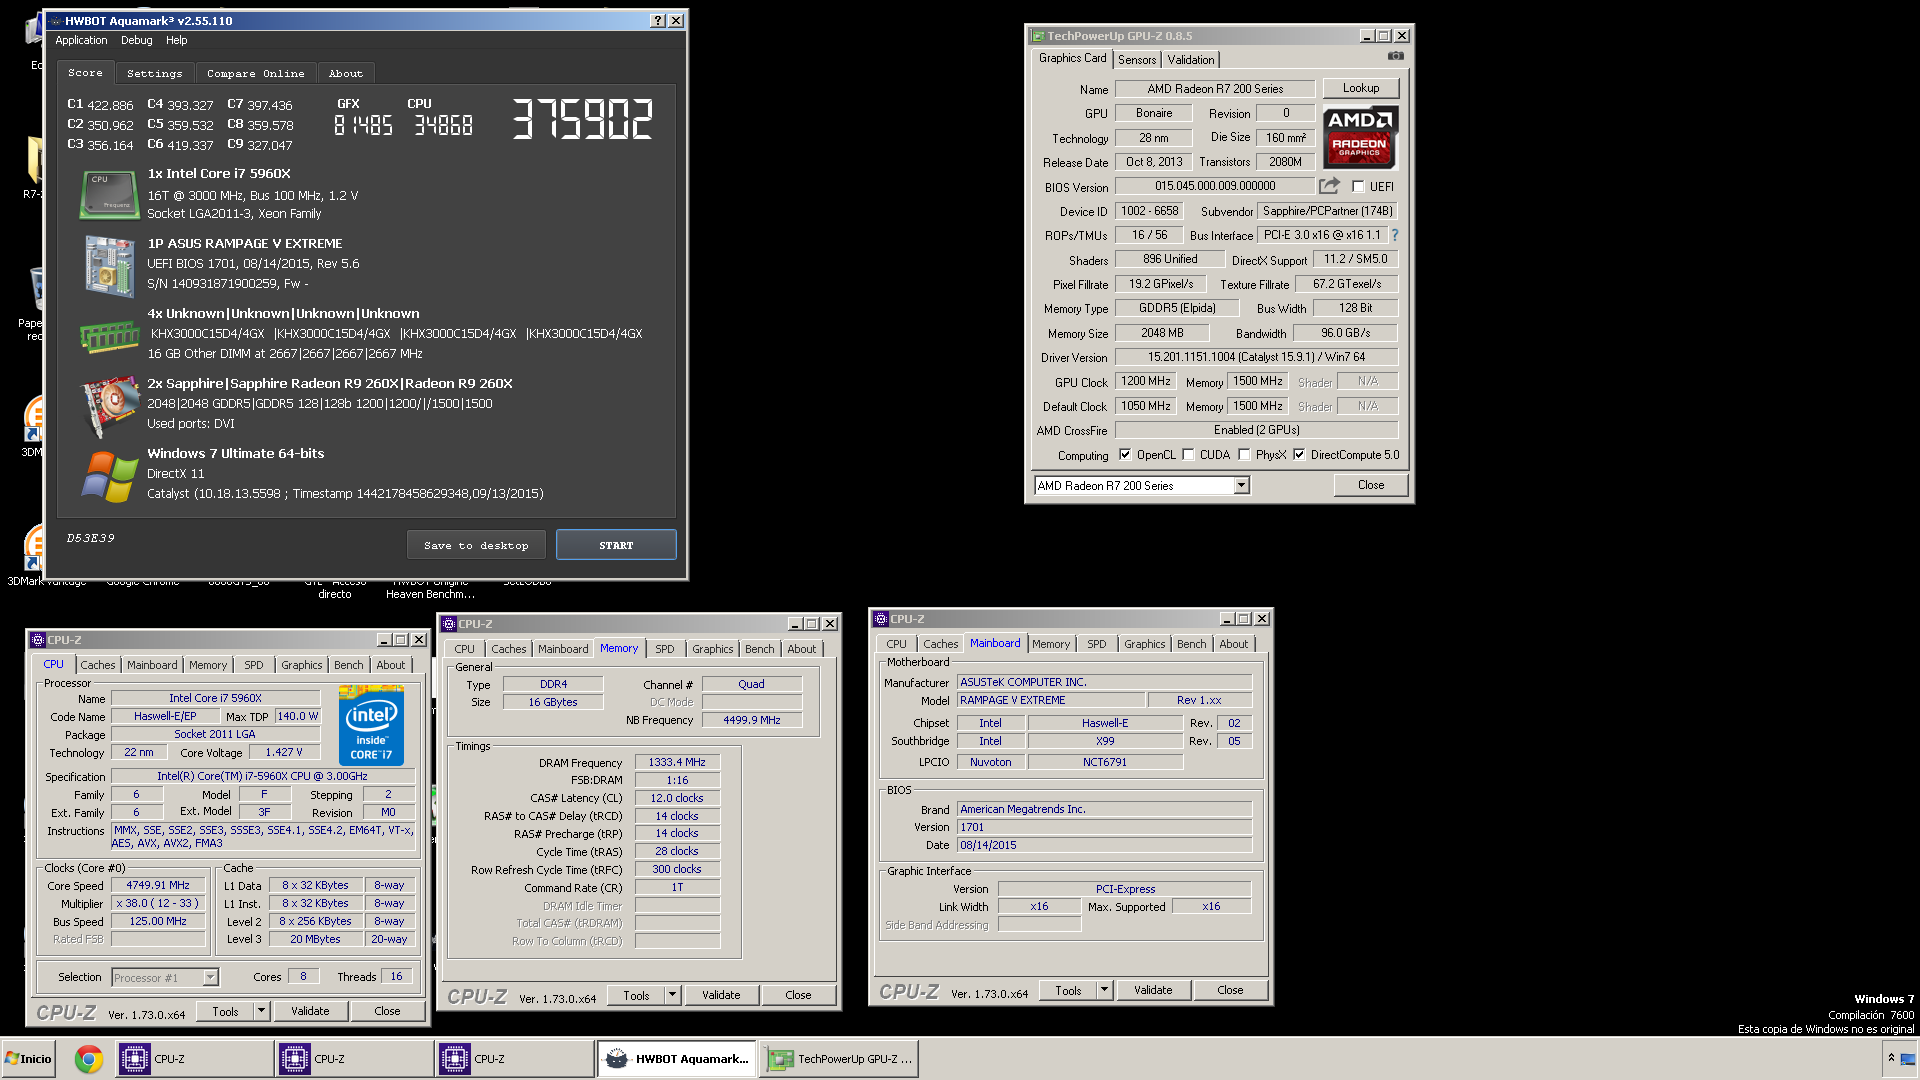Click the Lookup button in GPU-Z
Viewport: 1920px width, 1080px height.
pyautogui.click(x=1361, y=88)
